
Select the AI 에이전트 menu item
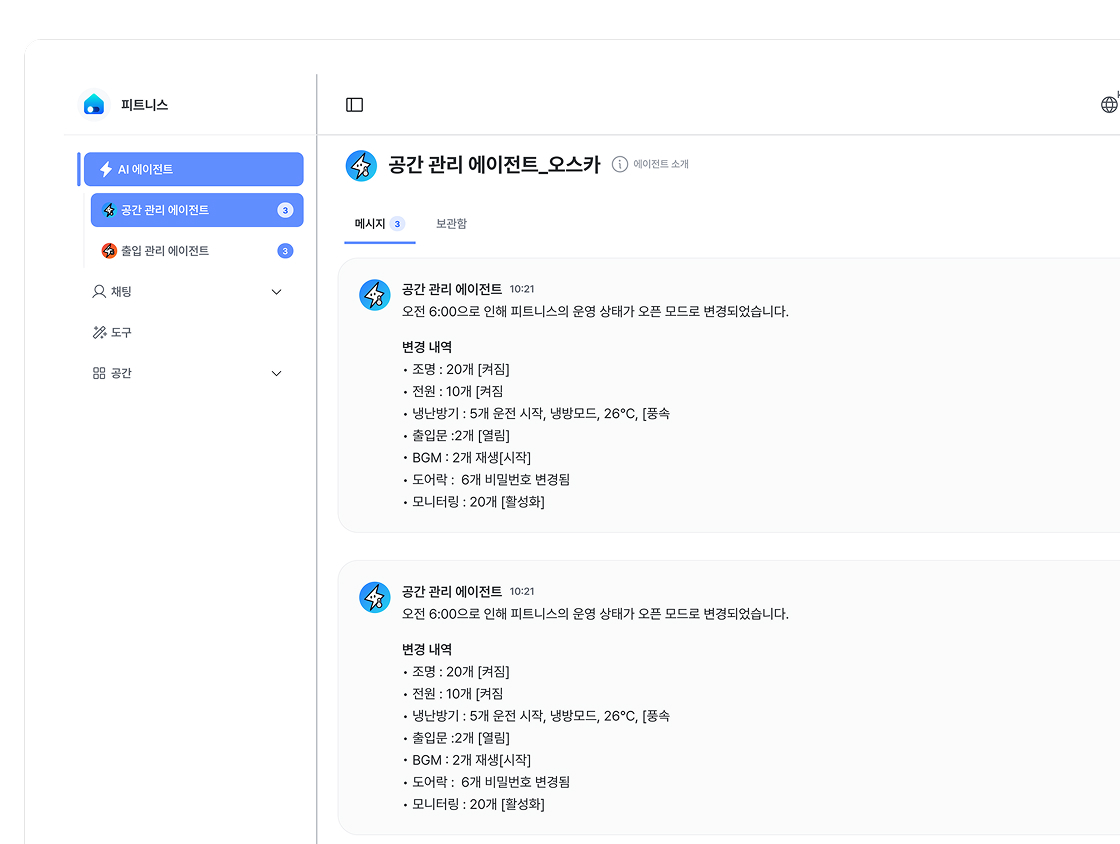pos(193,170)
